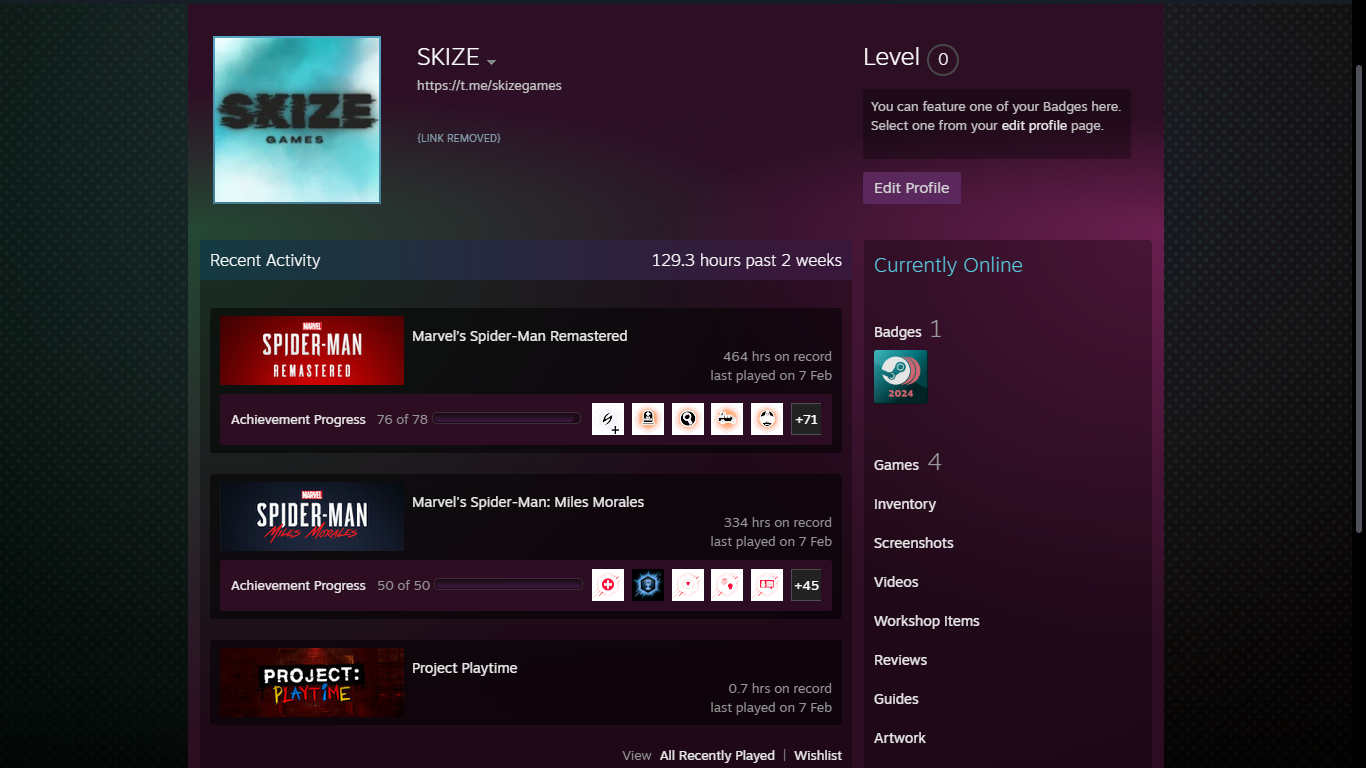
Task: Open Videos from profile sidebar
Action: pos(896,582)
